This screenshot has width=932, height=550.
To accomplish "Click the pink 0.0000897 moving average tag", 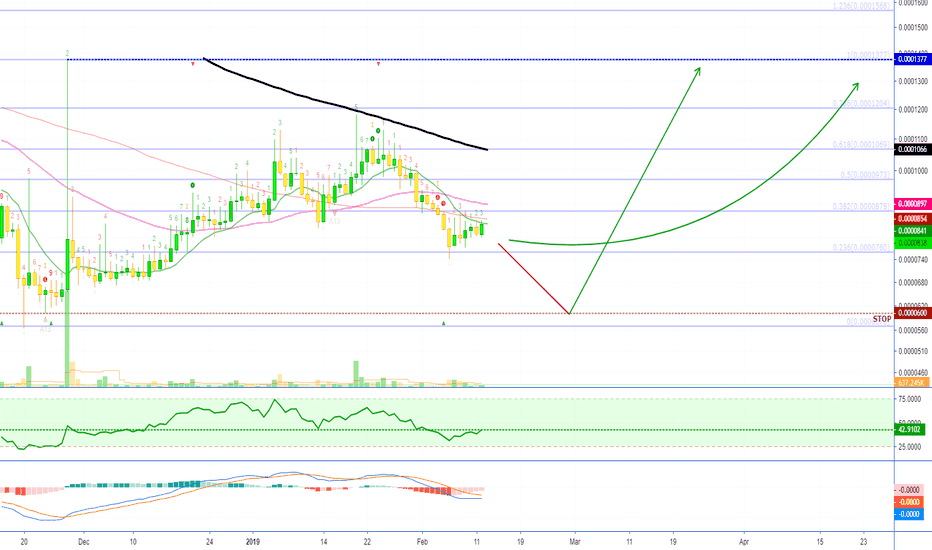I will (912, 204).
